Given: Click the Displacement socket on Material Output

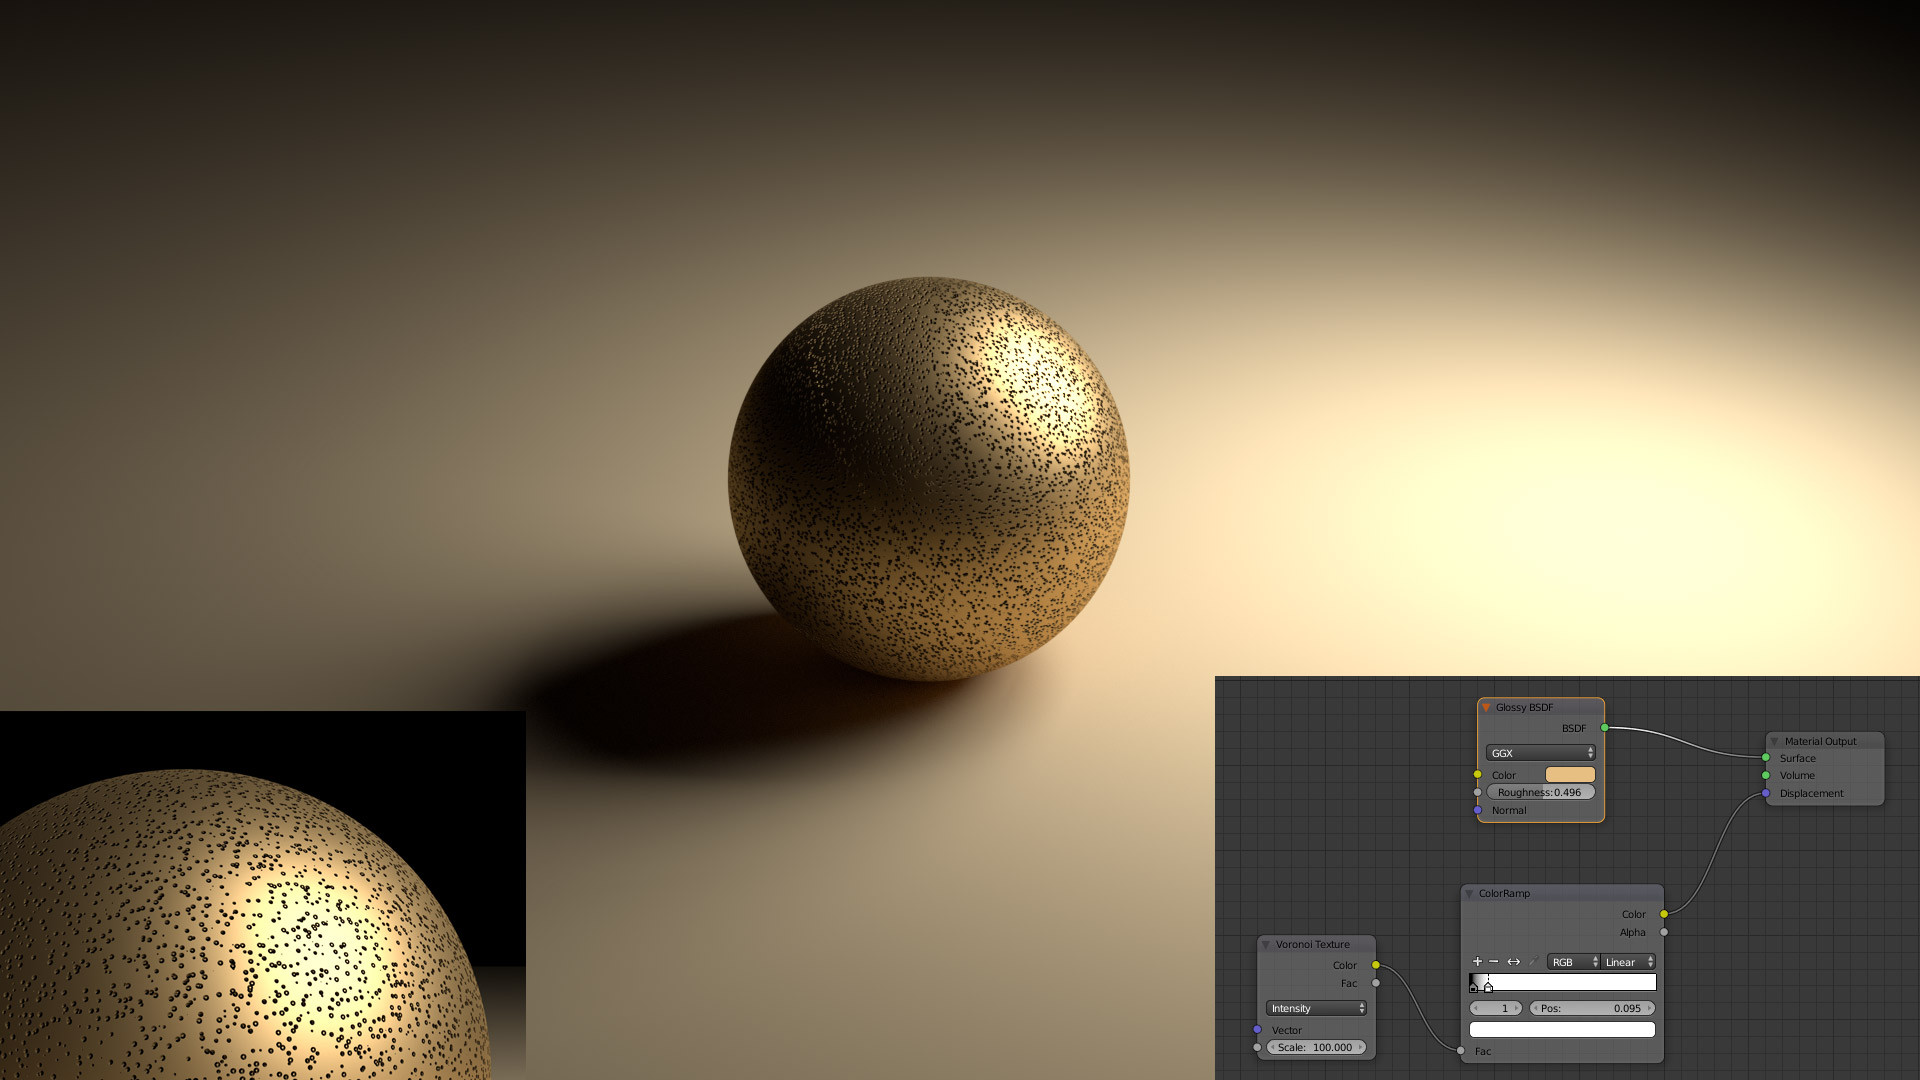Looking at the screenshot, I should 1766,793.
